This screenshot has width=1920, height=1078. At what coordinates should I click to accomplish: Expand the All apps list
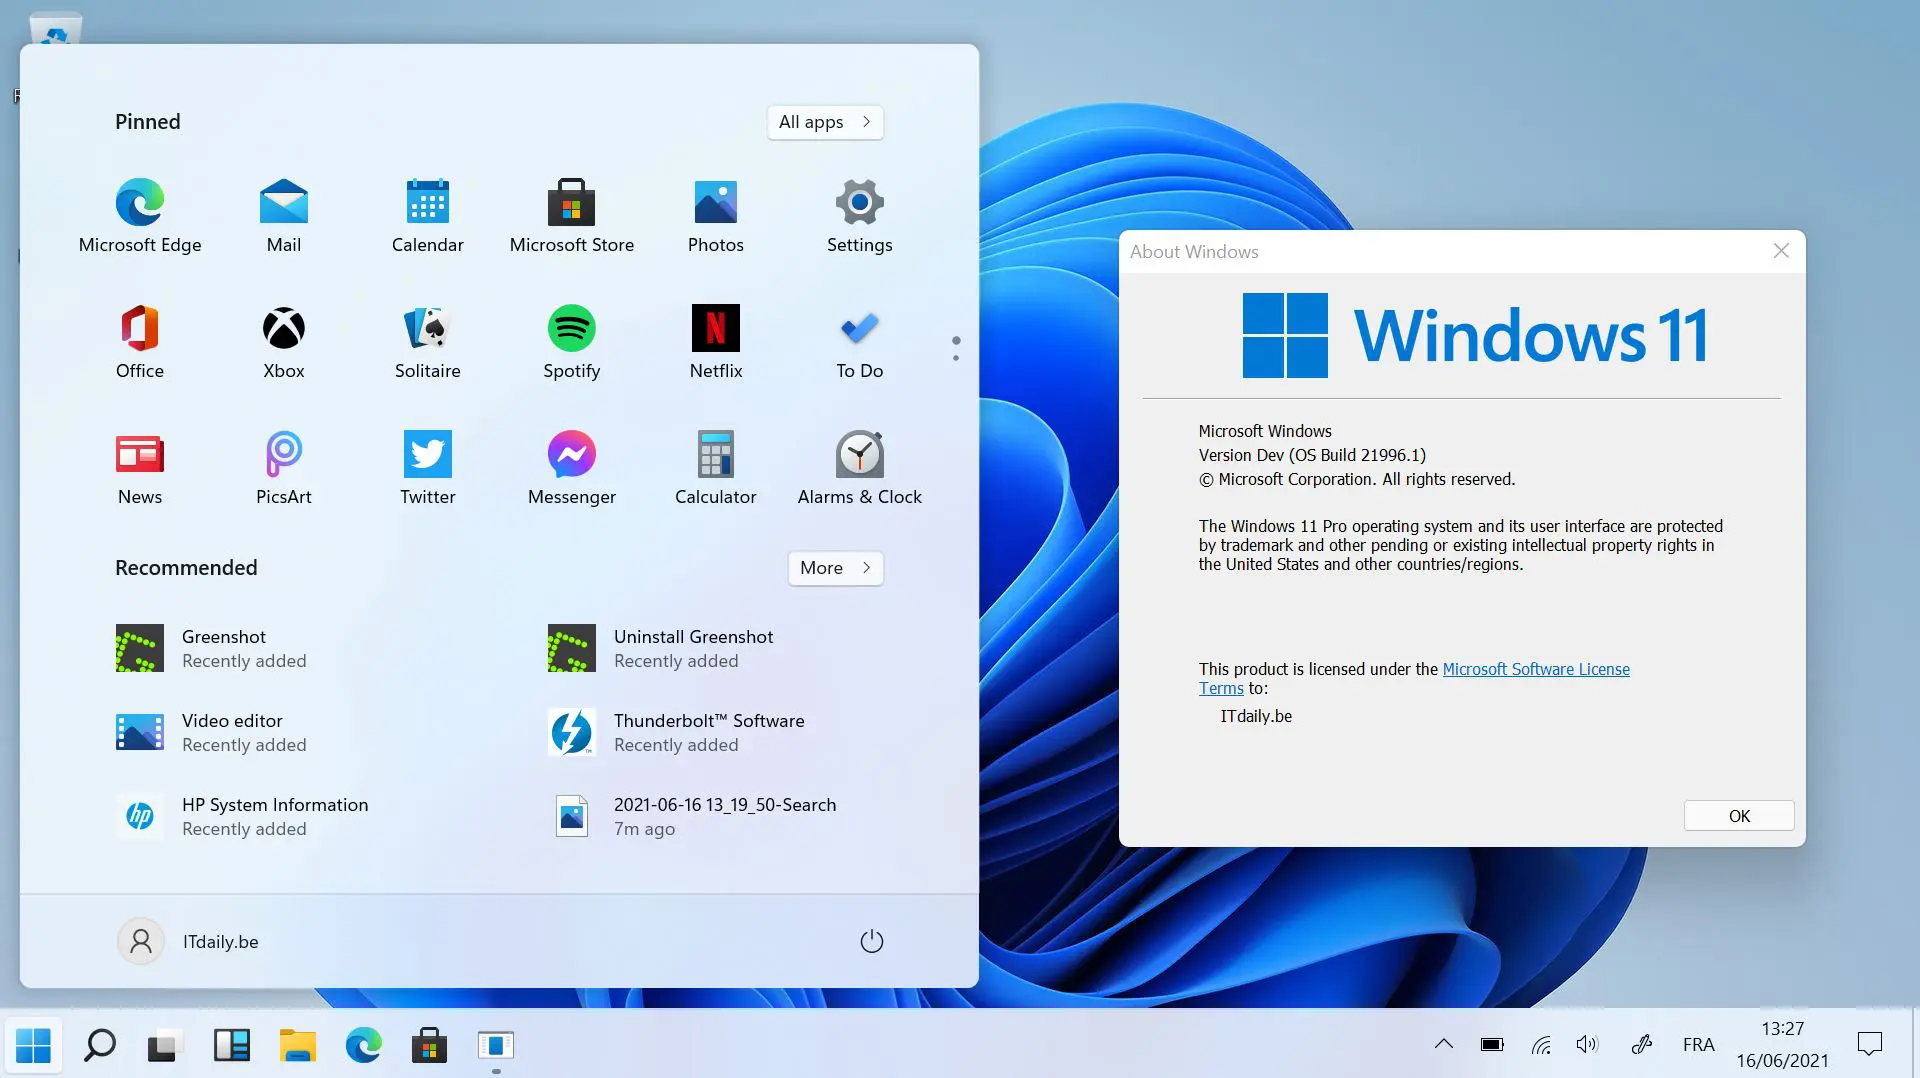click(825, 122)
